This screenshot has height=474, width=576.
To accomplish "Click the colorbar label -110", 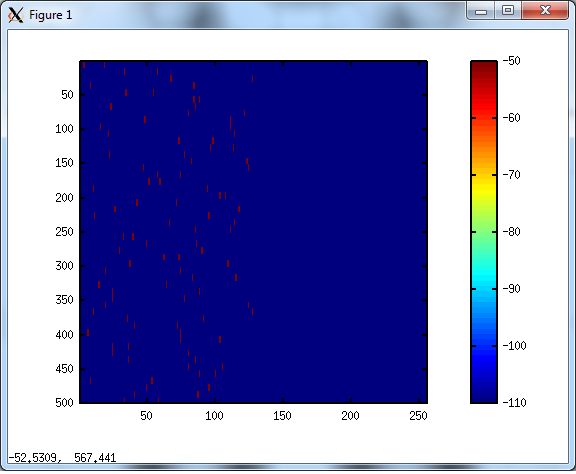I will coord(514,403).
